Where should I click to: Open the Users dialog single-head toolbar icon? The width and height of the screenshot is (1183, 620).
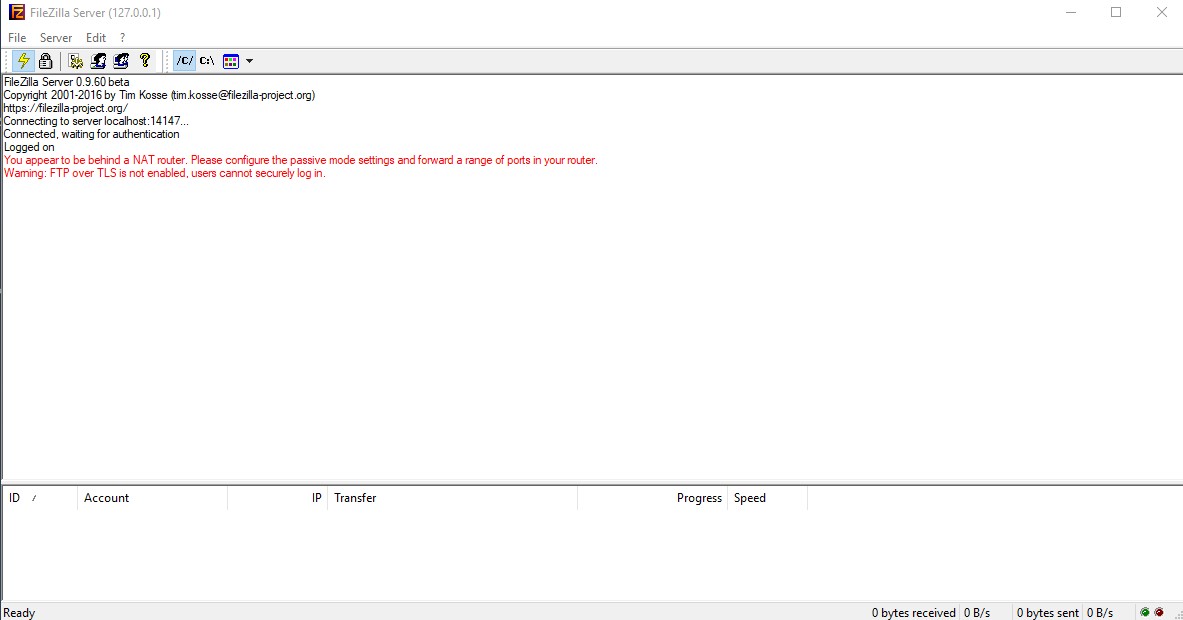point(98,61)
